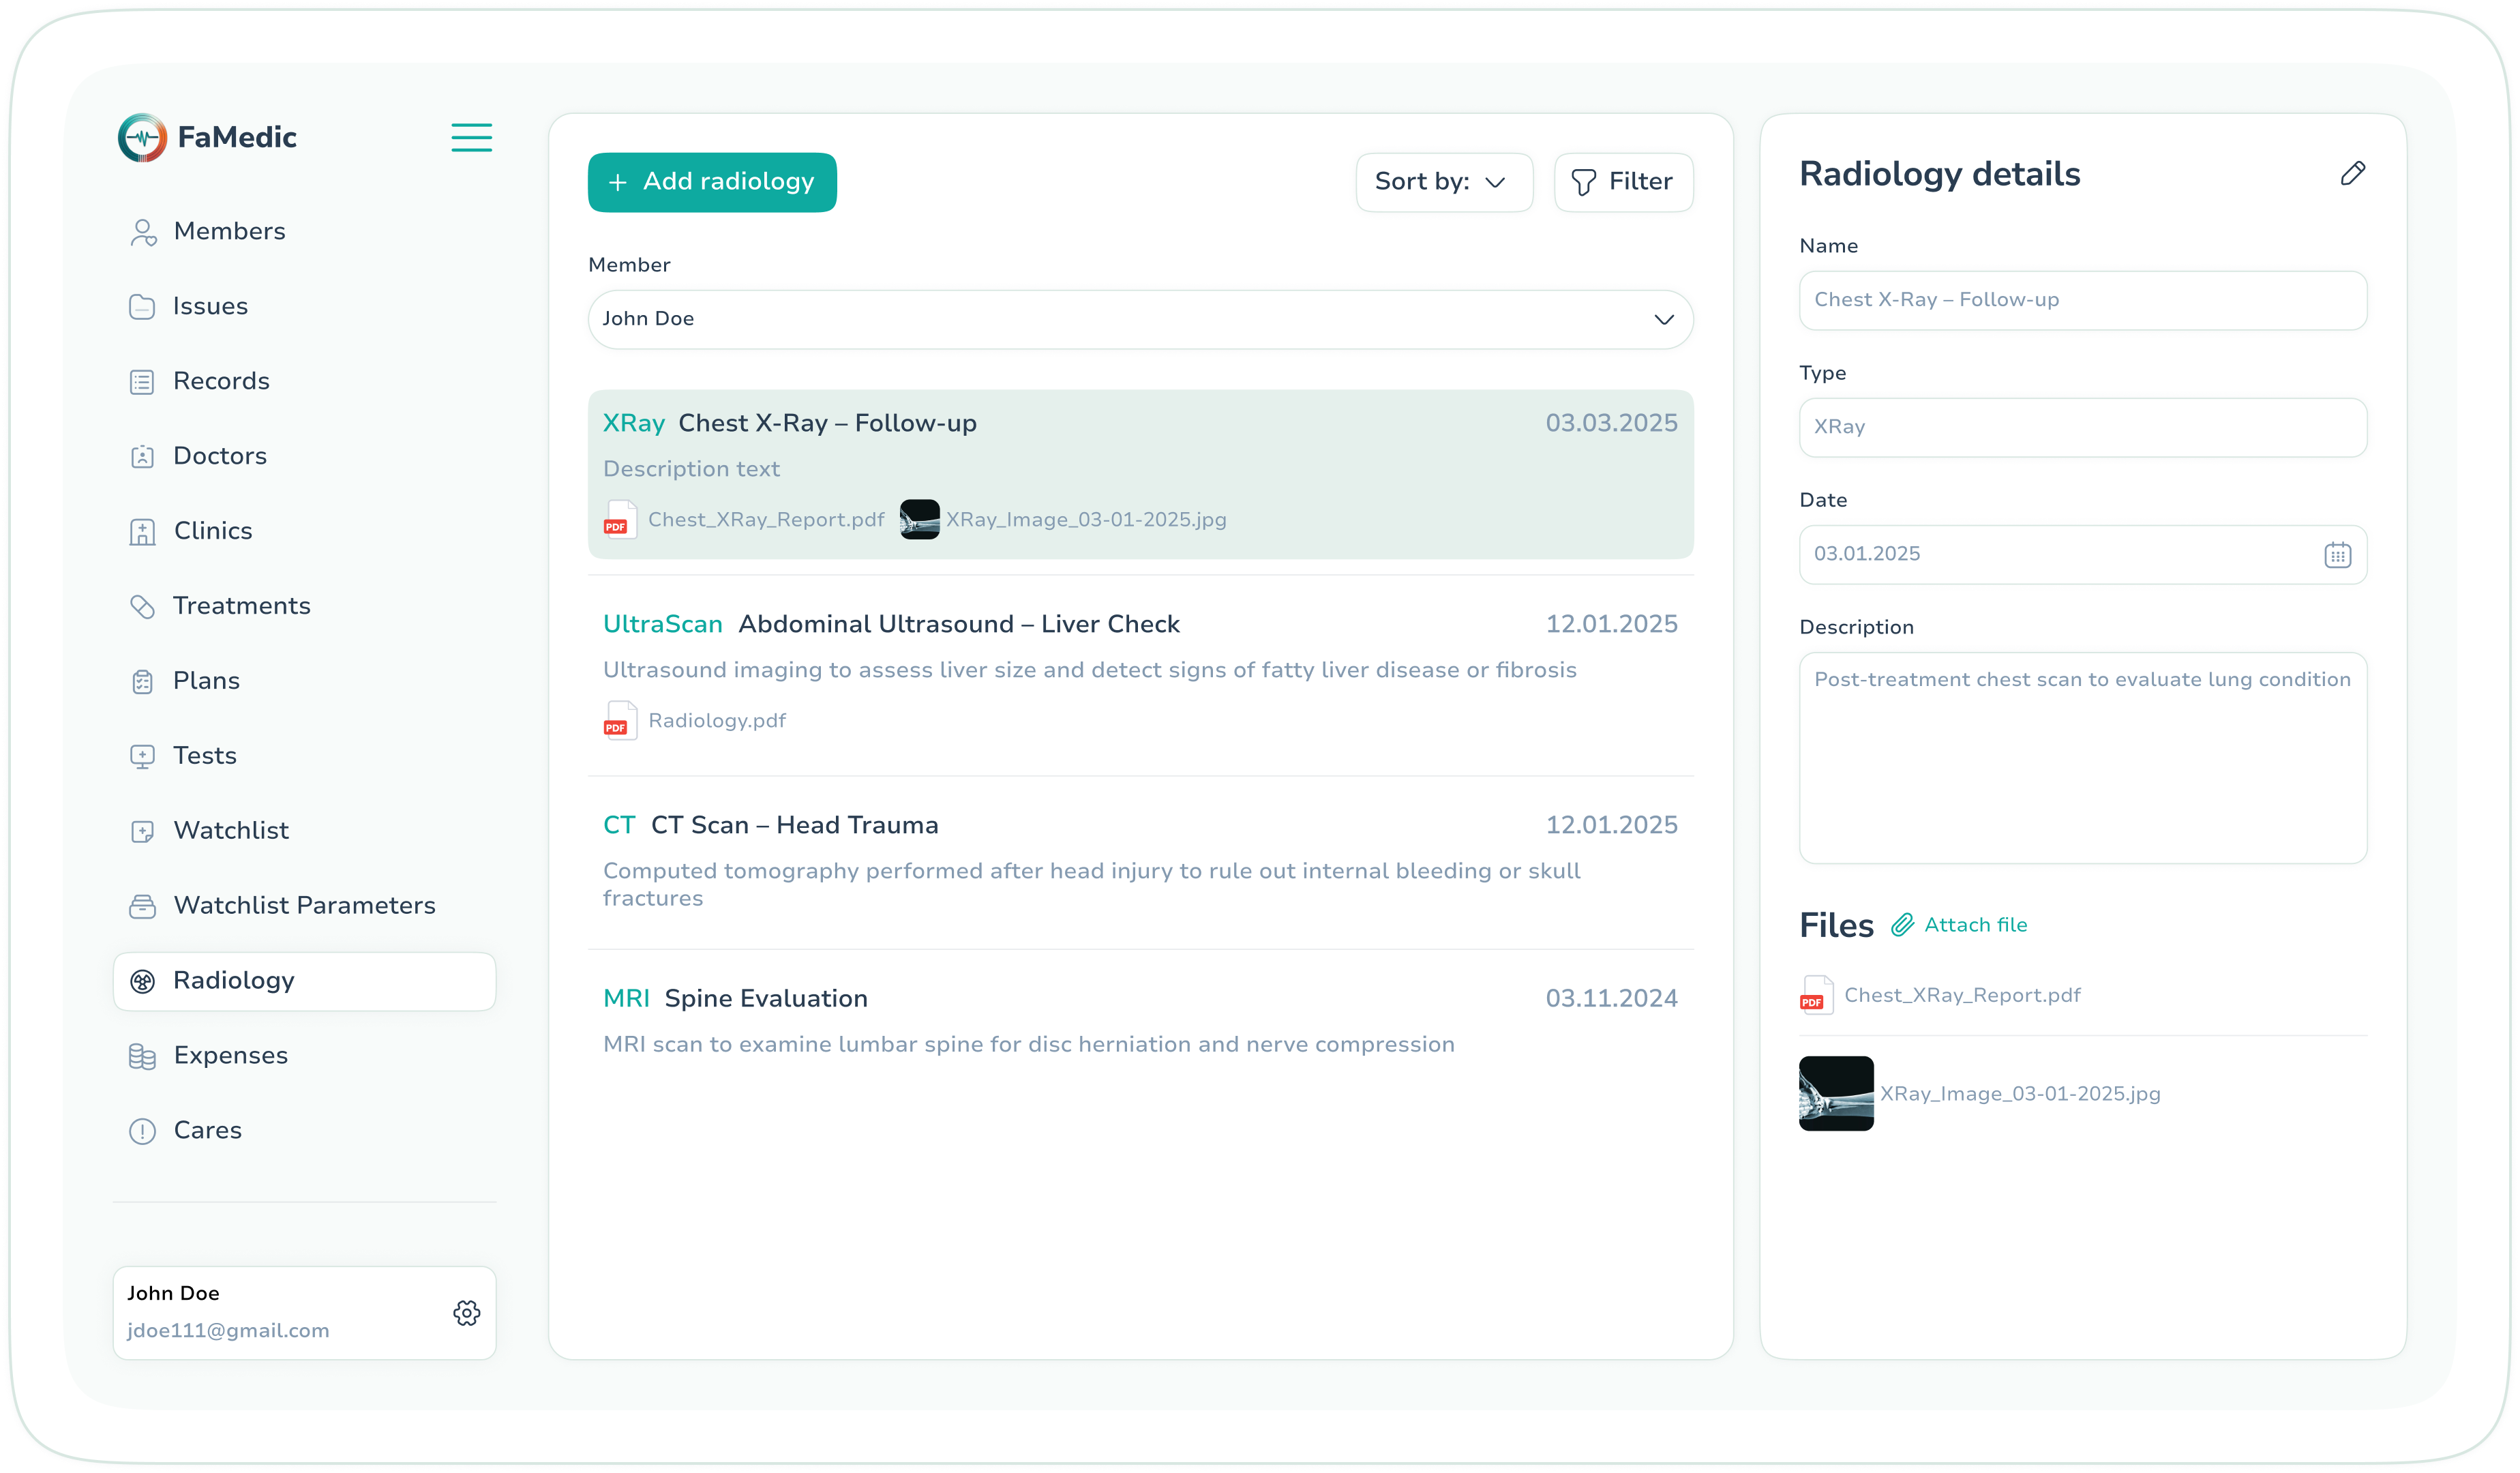Go to the Issues section
This screenshot has height=1473, width=2520.
point(304,306)
